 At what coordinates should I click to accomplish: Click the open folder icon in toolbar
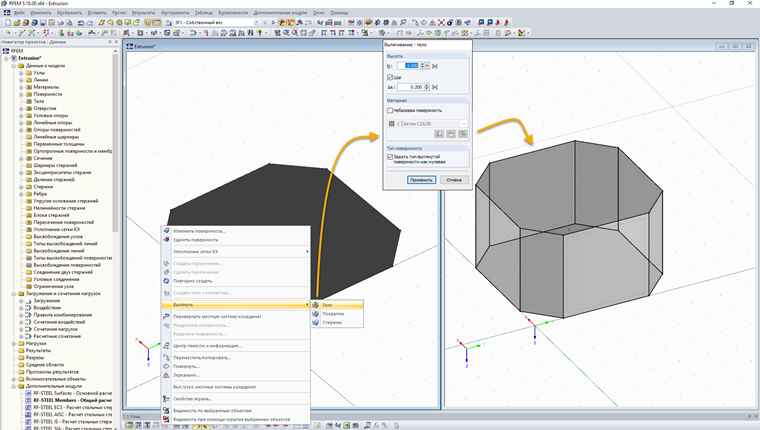tap(16, 22)
